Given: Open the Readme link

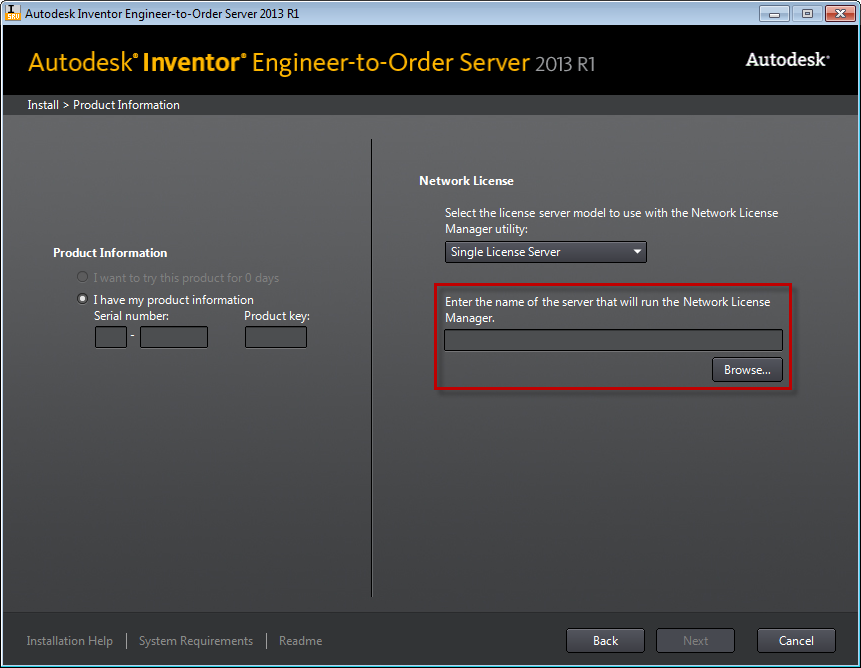Looking at the screenshot, I should click(300, 641).
